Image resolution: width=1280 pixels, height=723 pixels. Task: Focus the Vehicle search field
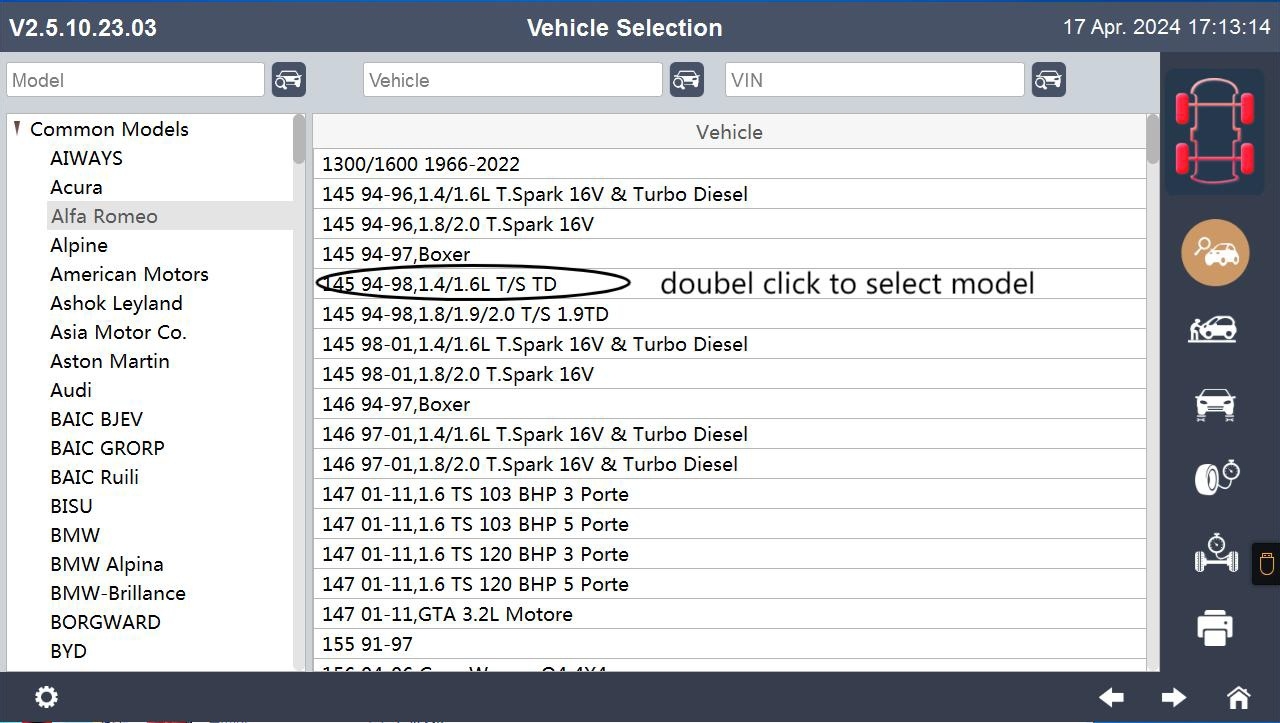click(x=513, y=80)
